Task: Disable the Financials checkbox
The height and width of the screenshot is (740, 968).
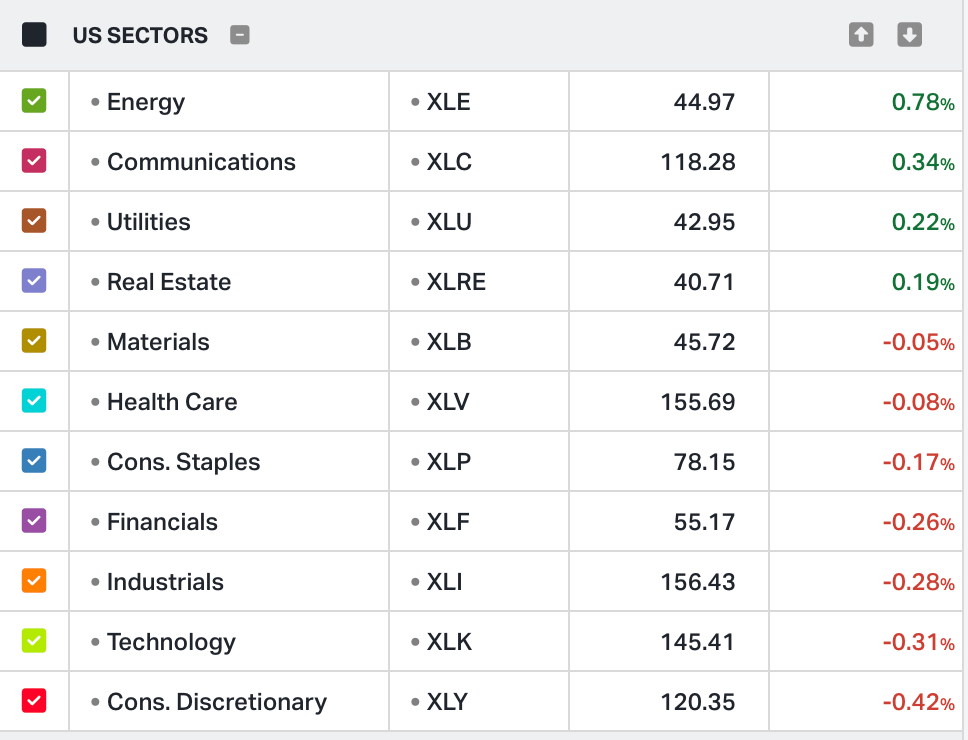Action: click(x=34, y=521)
